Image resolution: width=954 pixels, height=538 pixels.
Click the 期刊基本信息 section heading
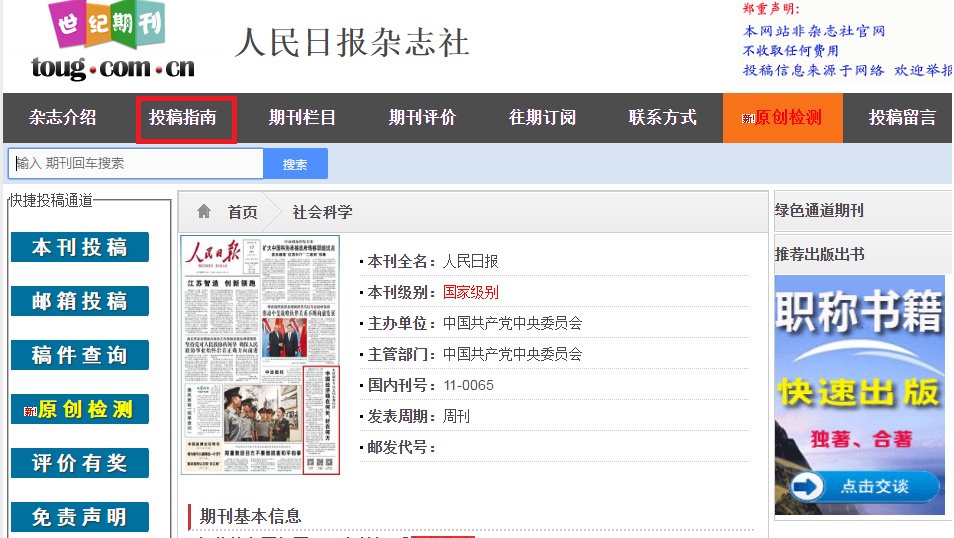point(250,516)
